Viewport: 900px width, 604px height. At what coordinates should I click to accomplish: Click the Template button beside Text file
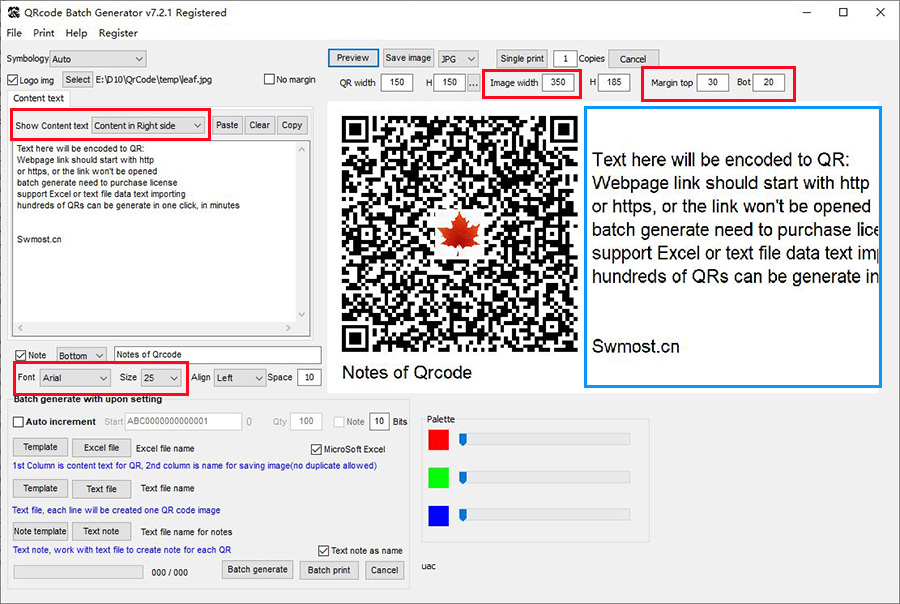tap(40, 488)
